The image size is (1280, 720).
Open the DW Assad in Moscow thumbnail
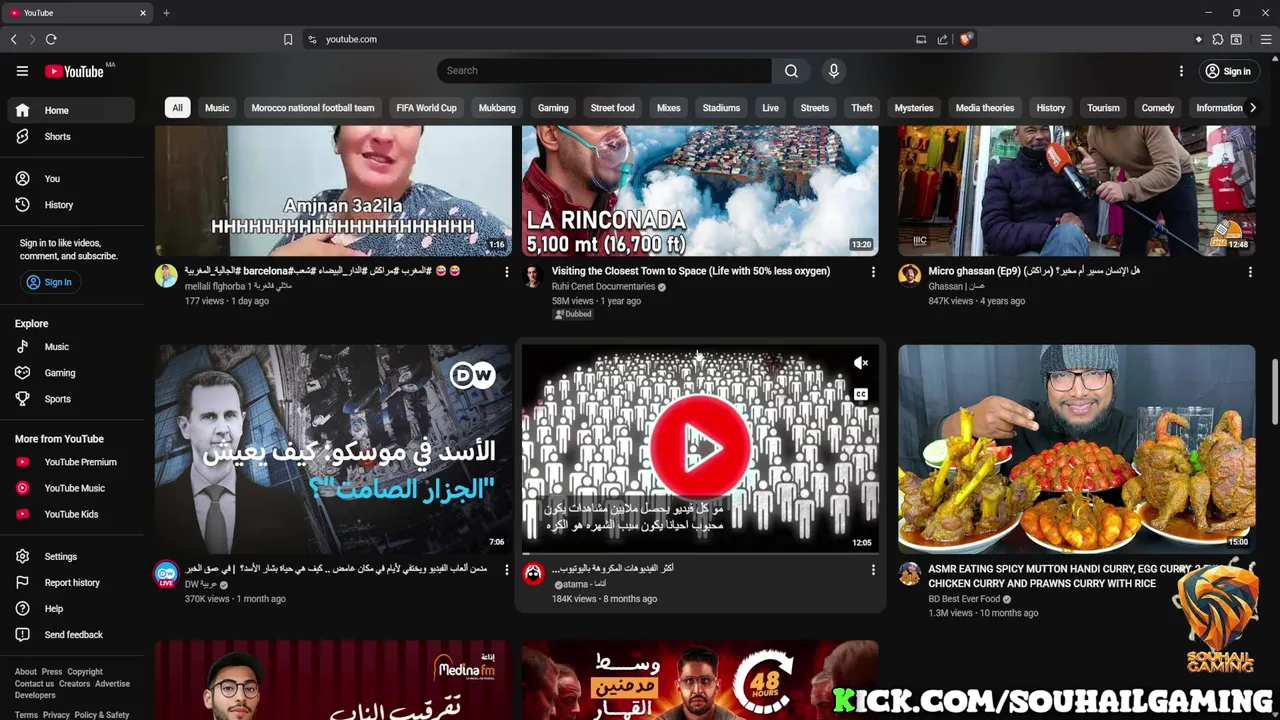[x=333, y=449]
